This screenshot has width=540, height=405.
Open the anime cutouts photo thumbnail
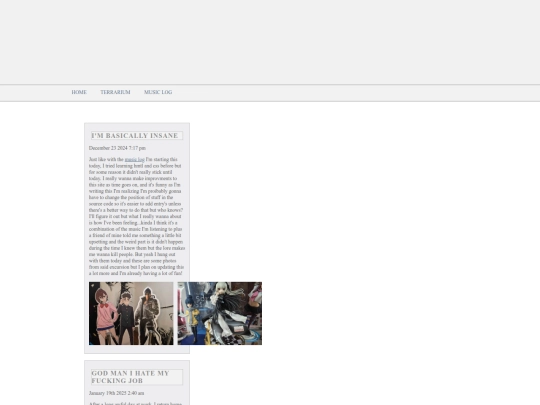point(131,313)
